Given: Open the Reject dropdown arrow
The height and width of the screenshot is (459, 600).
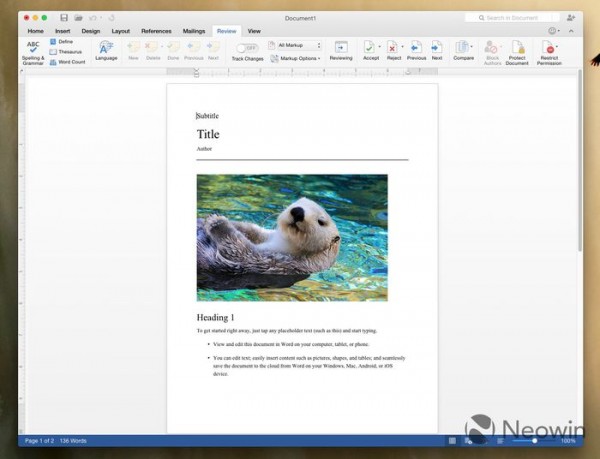Looking at the screenshot, I should (x=402, y=47).
